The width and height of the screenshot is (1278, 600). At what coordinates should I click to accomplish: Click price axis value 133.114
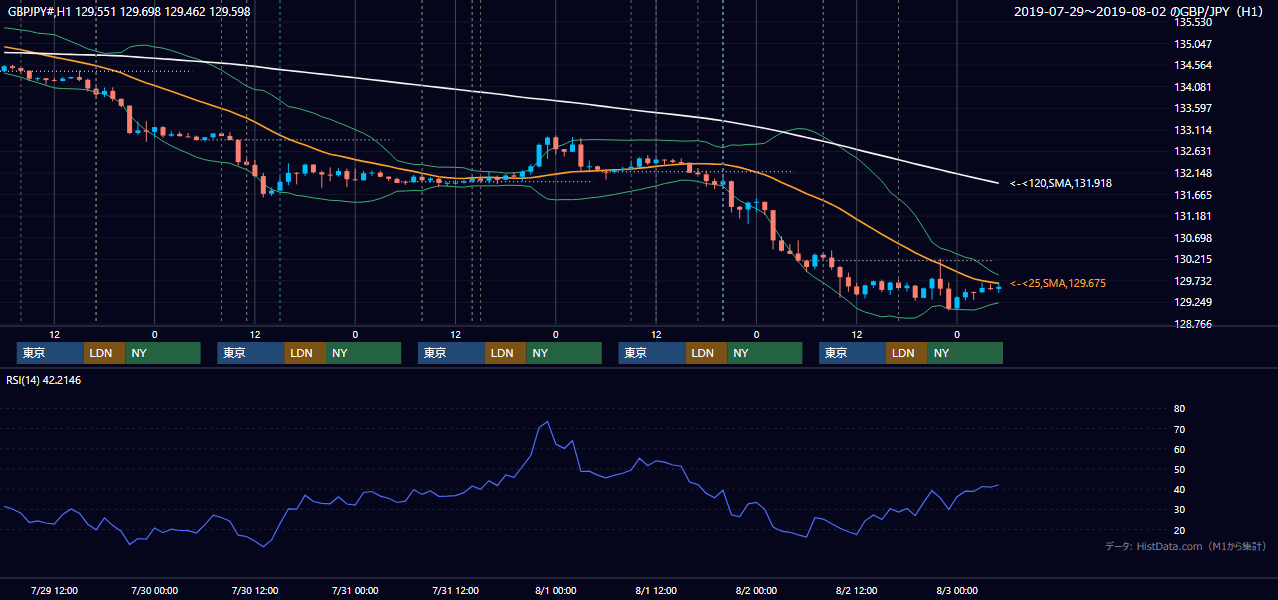click(x=1193, y=130)
